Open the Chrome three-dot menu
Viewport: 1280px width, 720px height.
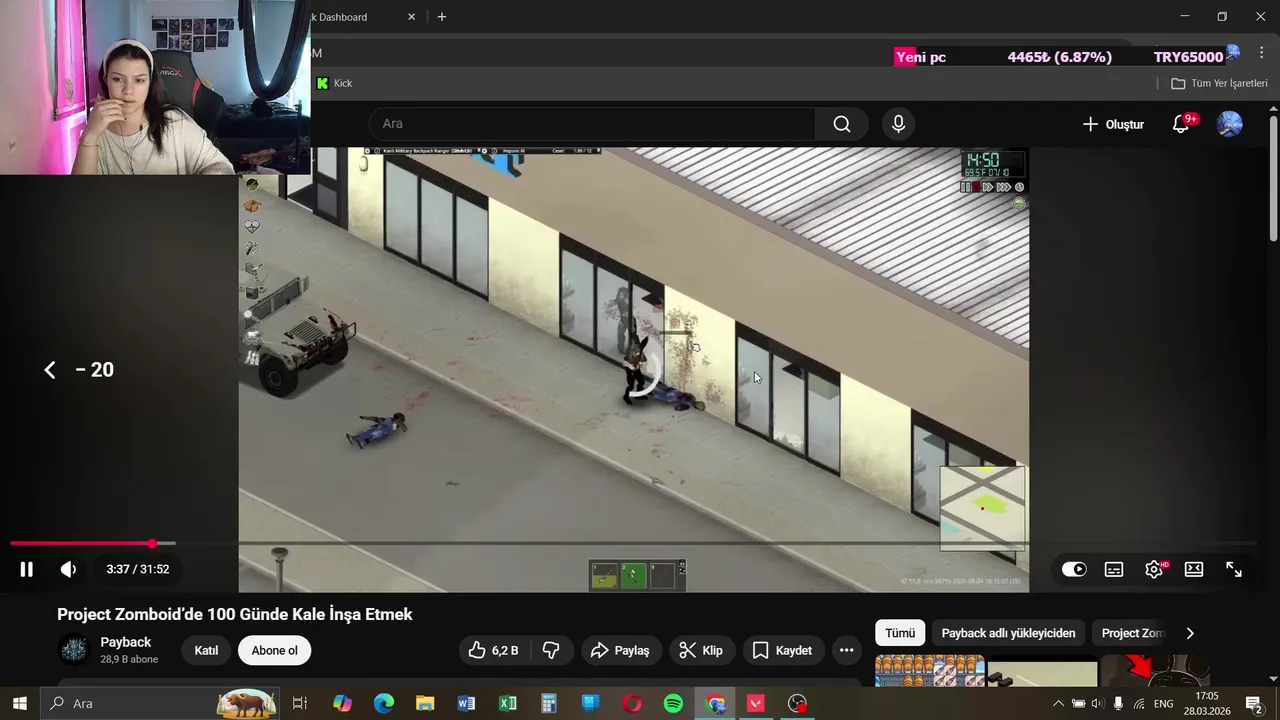[1261, 53]
